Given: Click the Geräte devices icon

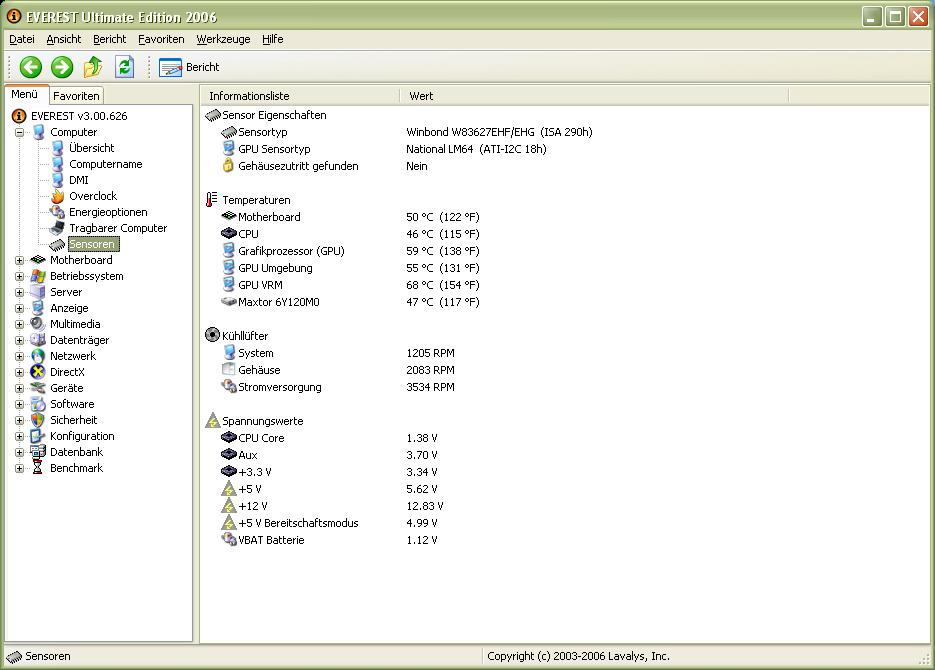Looking at the screenshot, I should tap(38, 388).
